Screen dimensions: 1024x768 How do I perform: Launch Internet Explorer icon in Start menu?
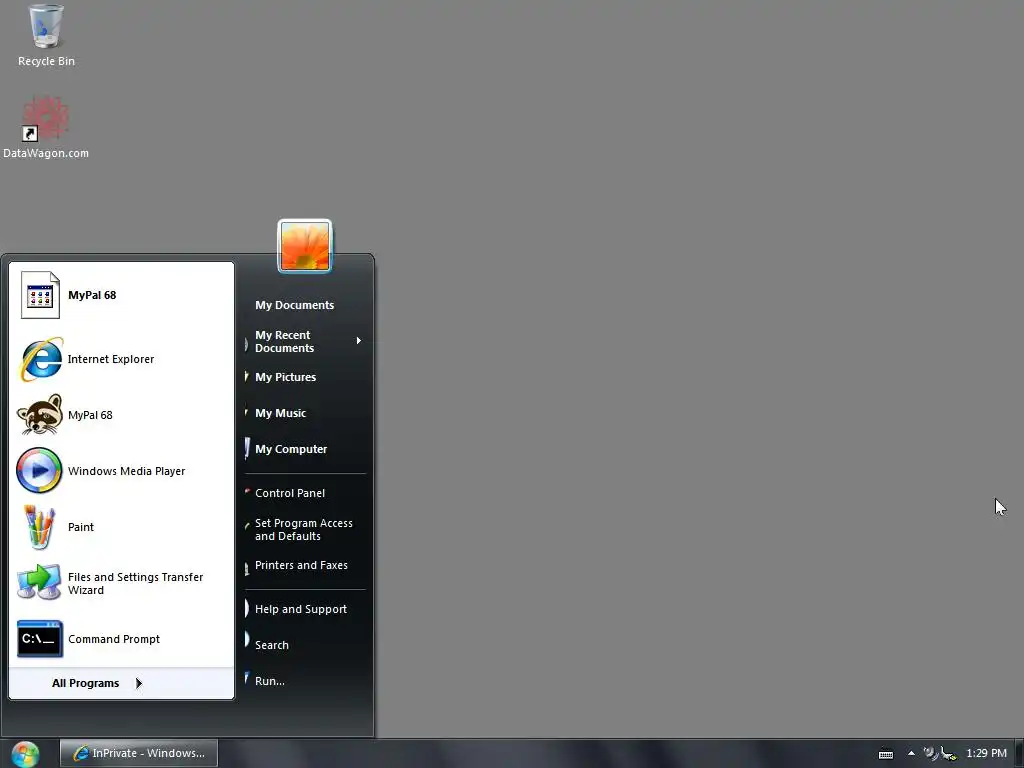click(40, 359)
